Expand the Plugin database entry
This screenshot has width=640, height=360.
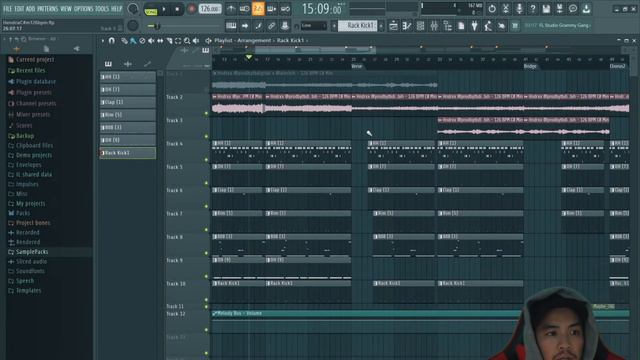click(36, 82)
